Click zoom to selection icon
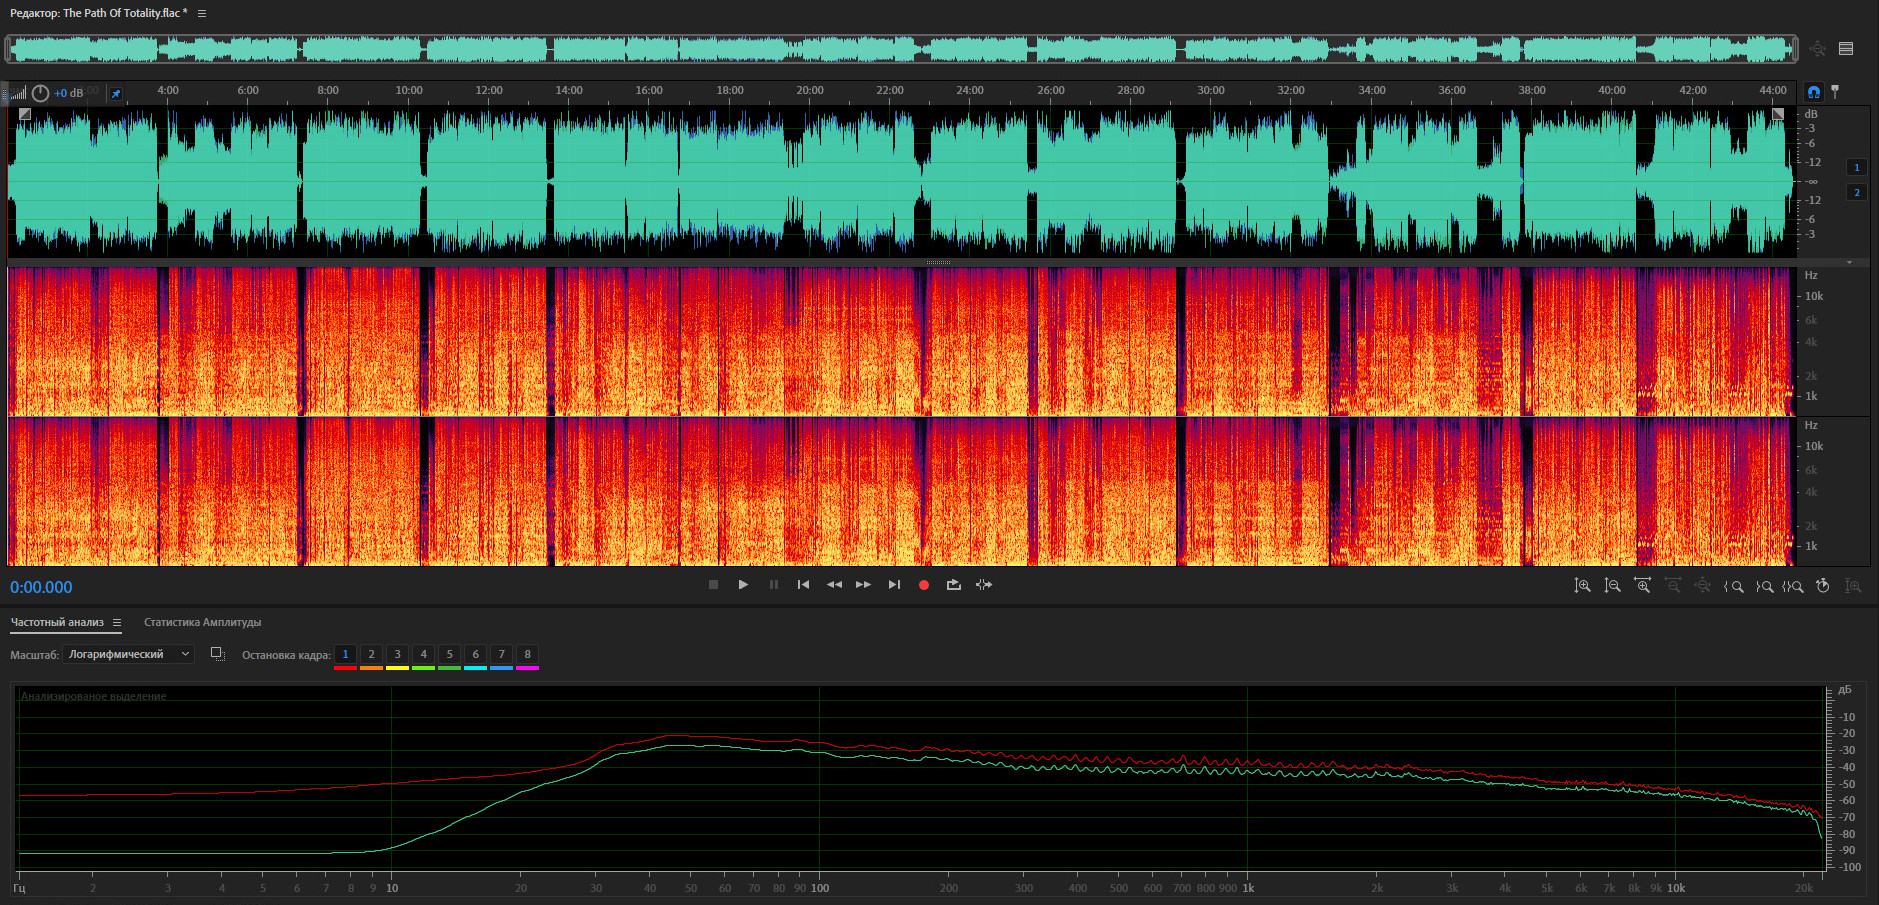Screen dimensions: 1879x905 click(x=1793, y=586)
